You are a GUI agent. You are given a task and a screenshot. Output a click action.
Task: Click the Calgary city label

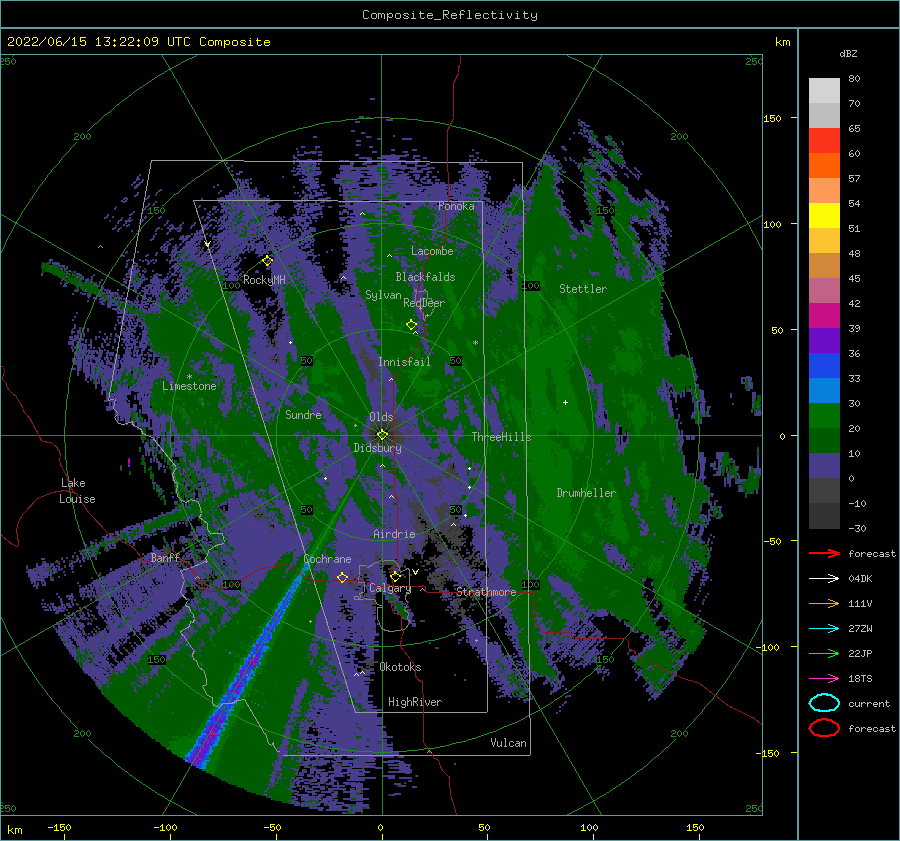point(390,588)
